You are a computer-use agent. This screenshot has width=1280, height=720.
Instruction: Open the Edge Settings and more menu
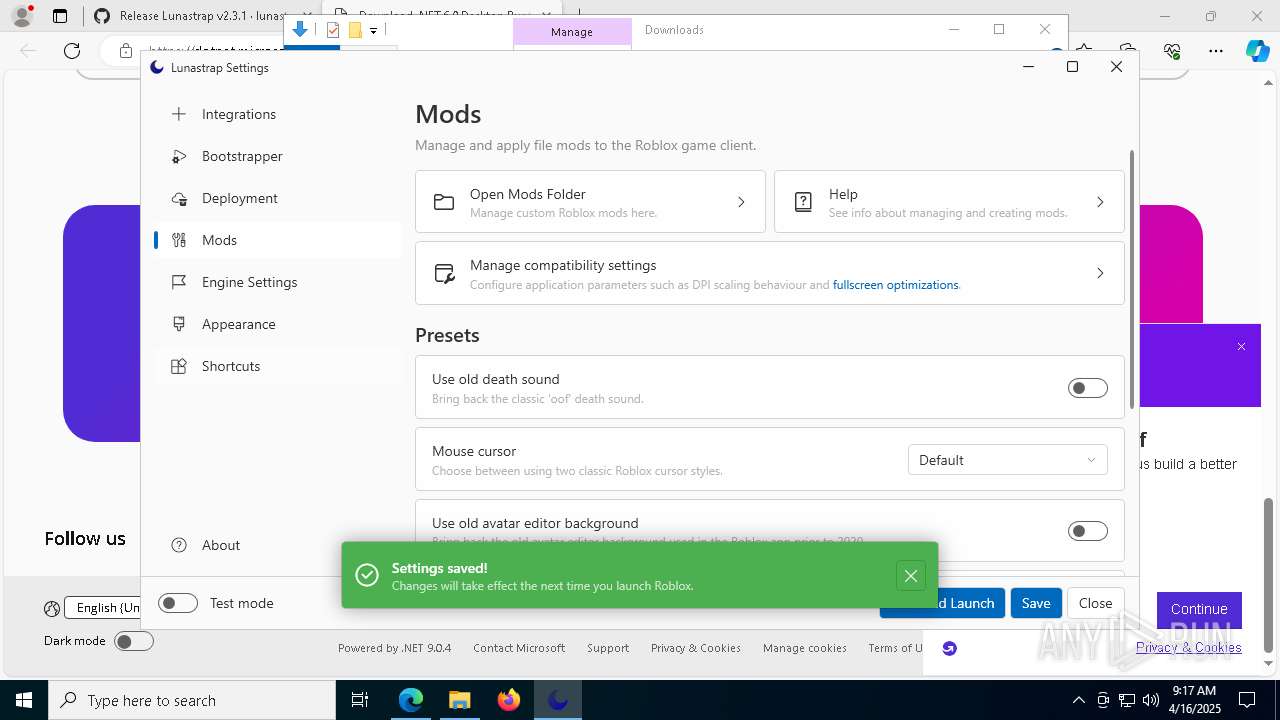(x=1215, y=50)
